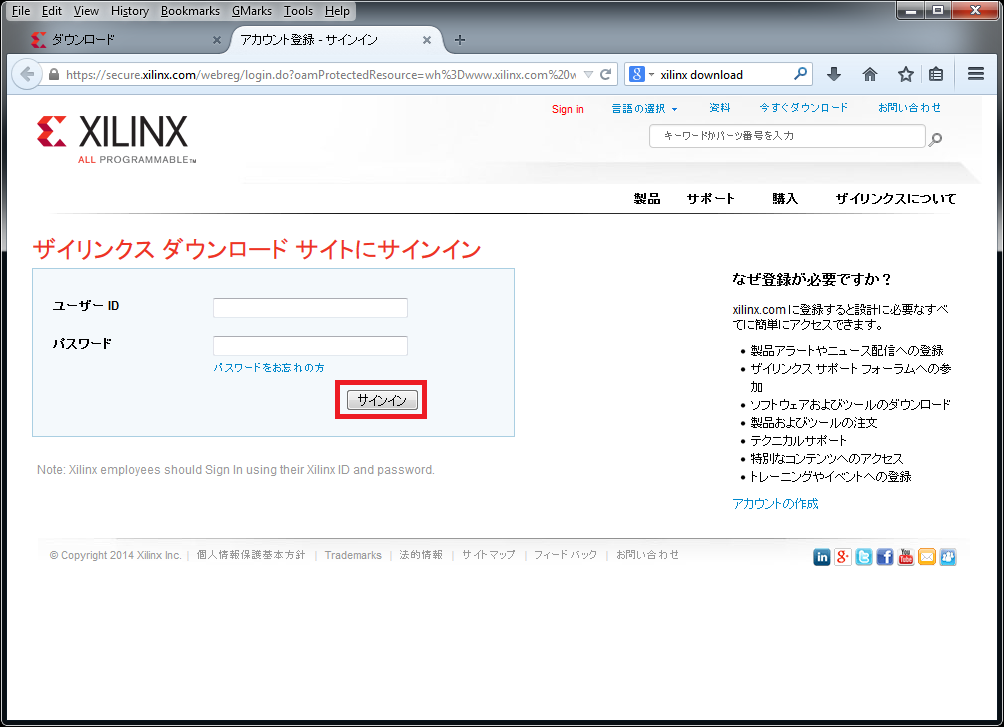Open 個人情報保護基本方針 footer link

(x=251, y=555)
